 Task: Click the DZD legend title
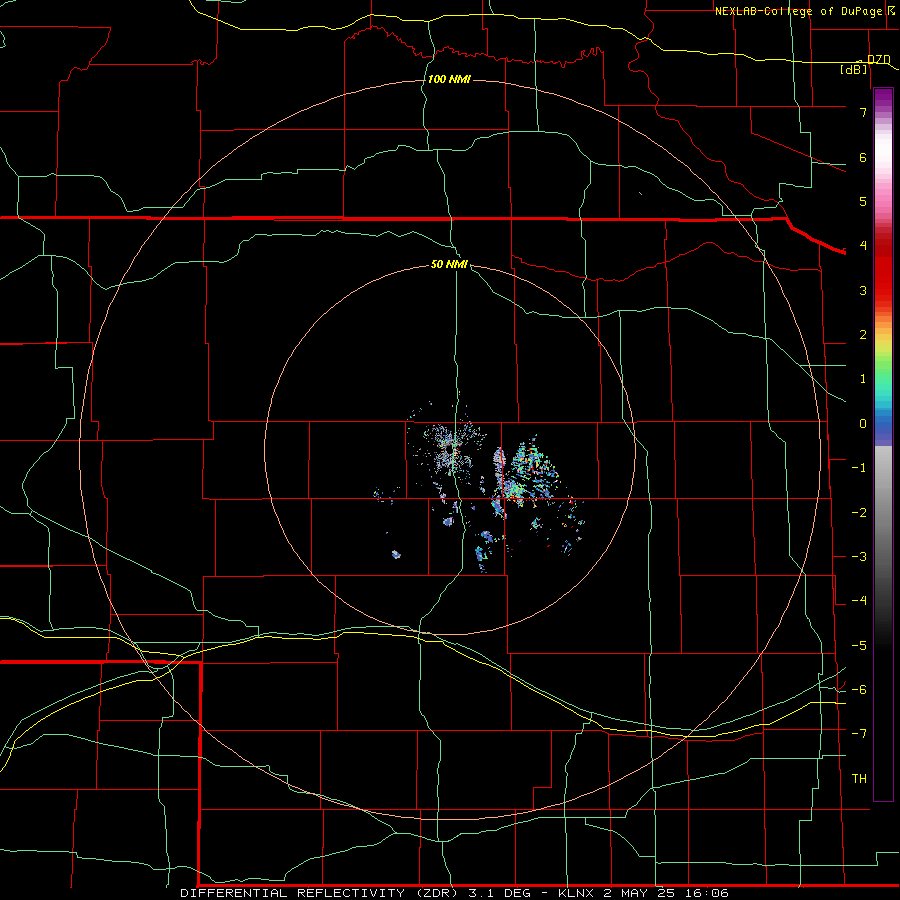tap(879, 59)
